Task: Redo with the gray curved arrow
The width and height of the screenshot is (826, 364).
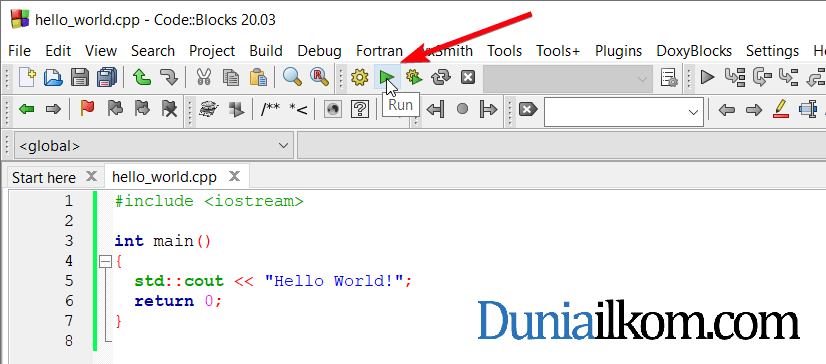Action: point(168,77)
